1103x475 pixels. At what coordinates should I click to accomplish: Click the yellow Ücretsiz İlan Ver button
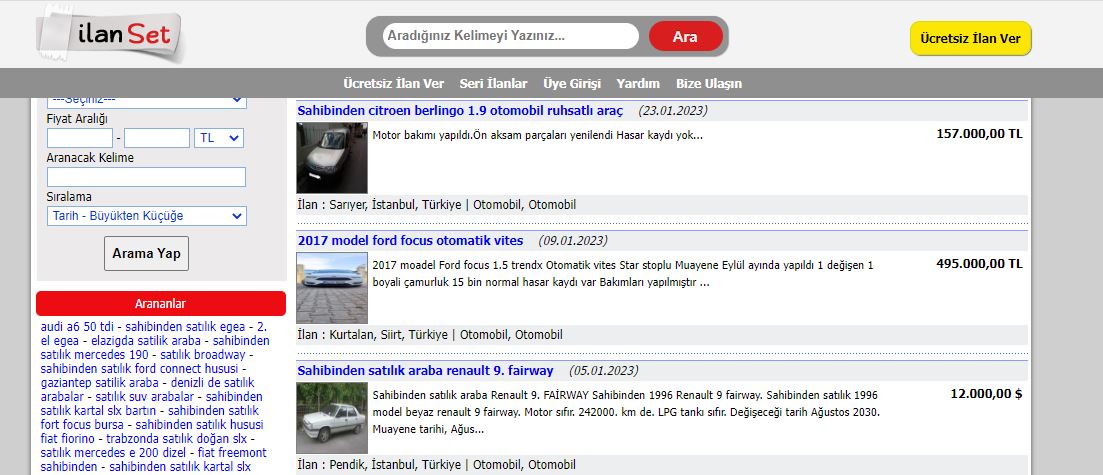(x=970, y=39)
